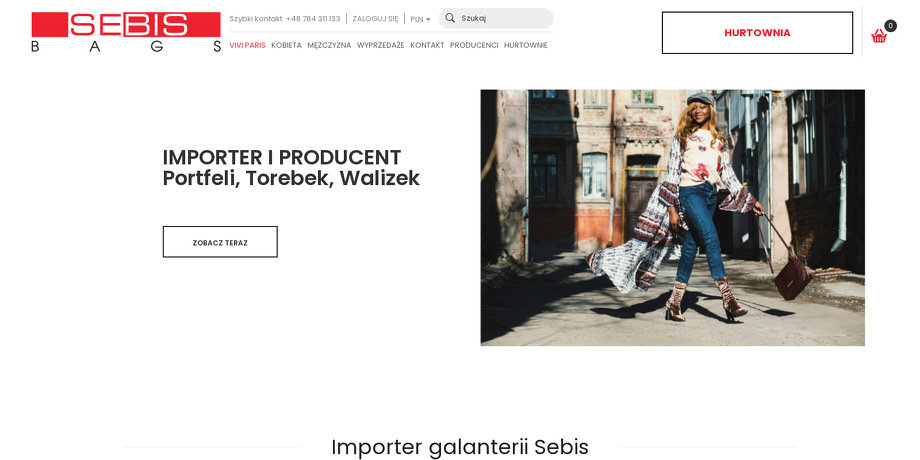Click the magnifying glass search icon
Screen dimensions: 920x460
tap(450, 18)
